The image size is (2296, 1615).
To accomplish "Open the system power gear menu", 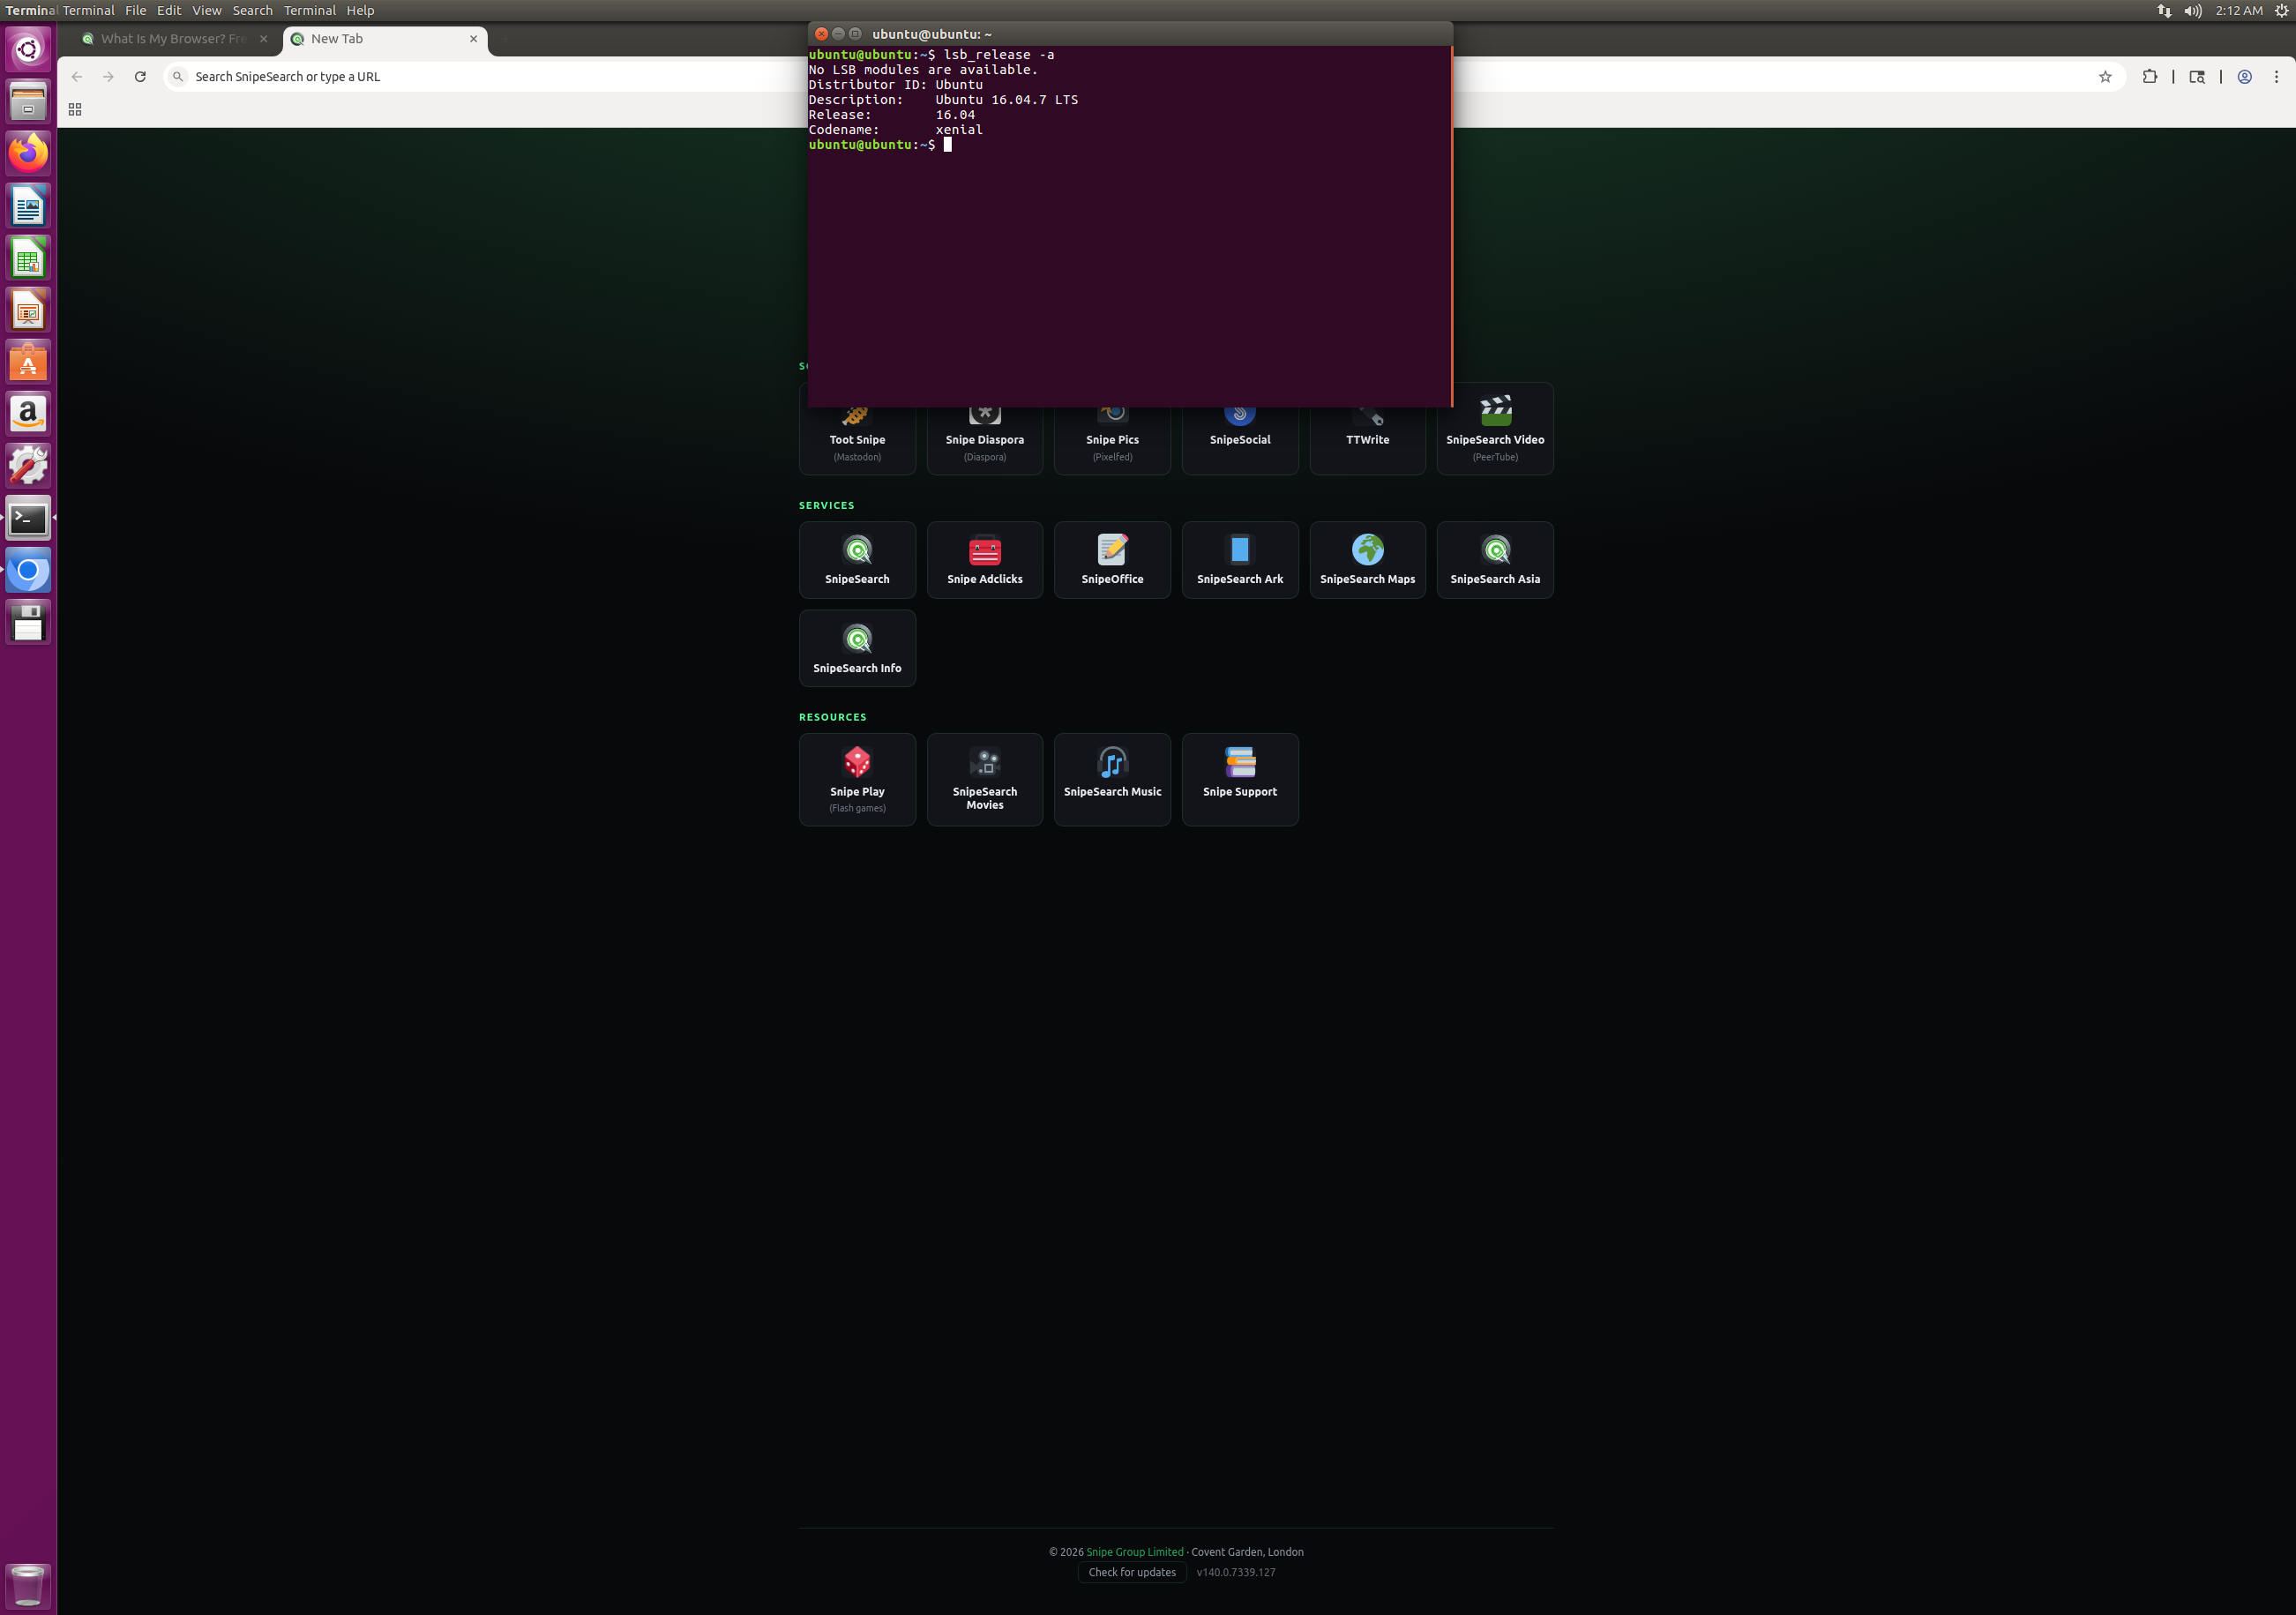I will [2281, 10].
